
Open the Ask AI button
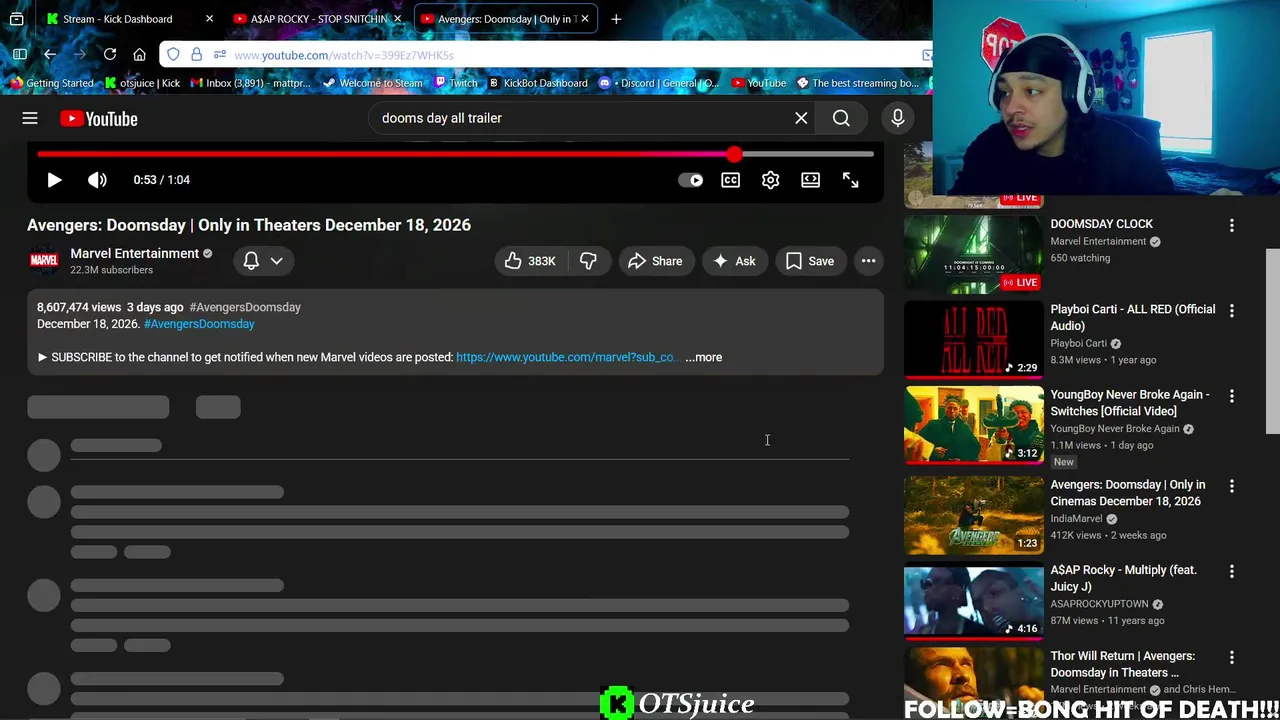pyautogui.click(x=734, y=261)
